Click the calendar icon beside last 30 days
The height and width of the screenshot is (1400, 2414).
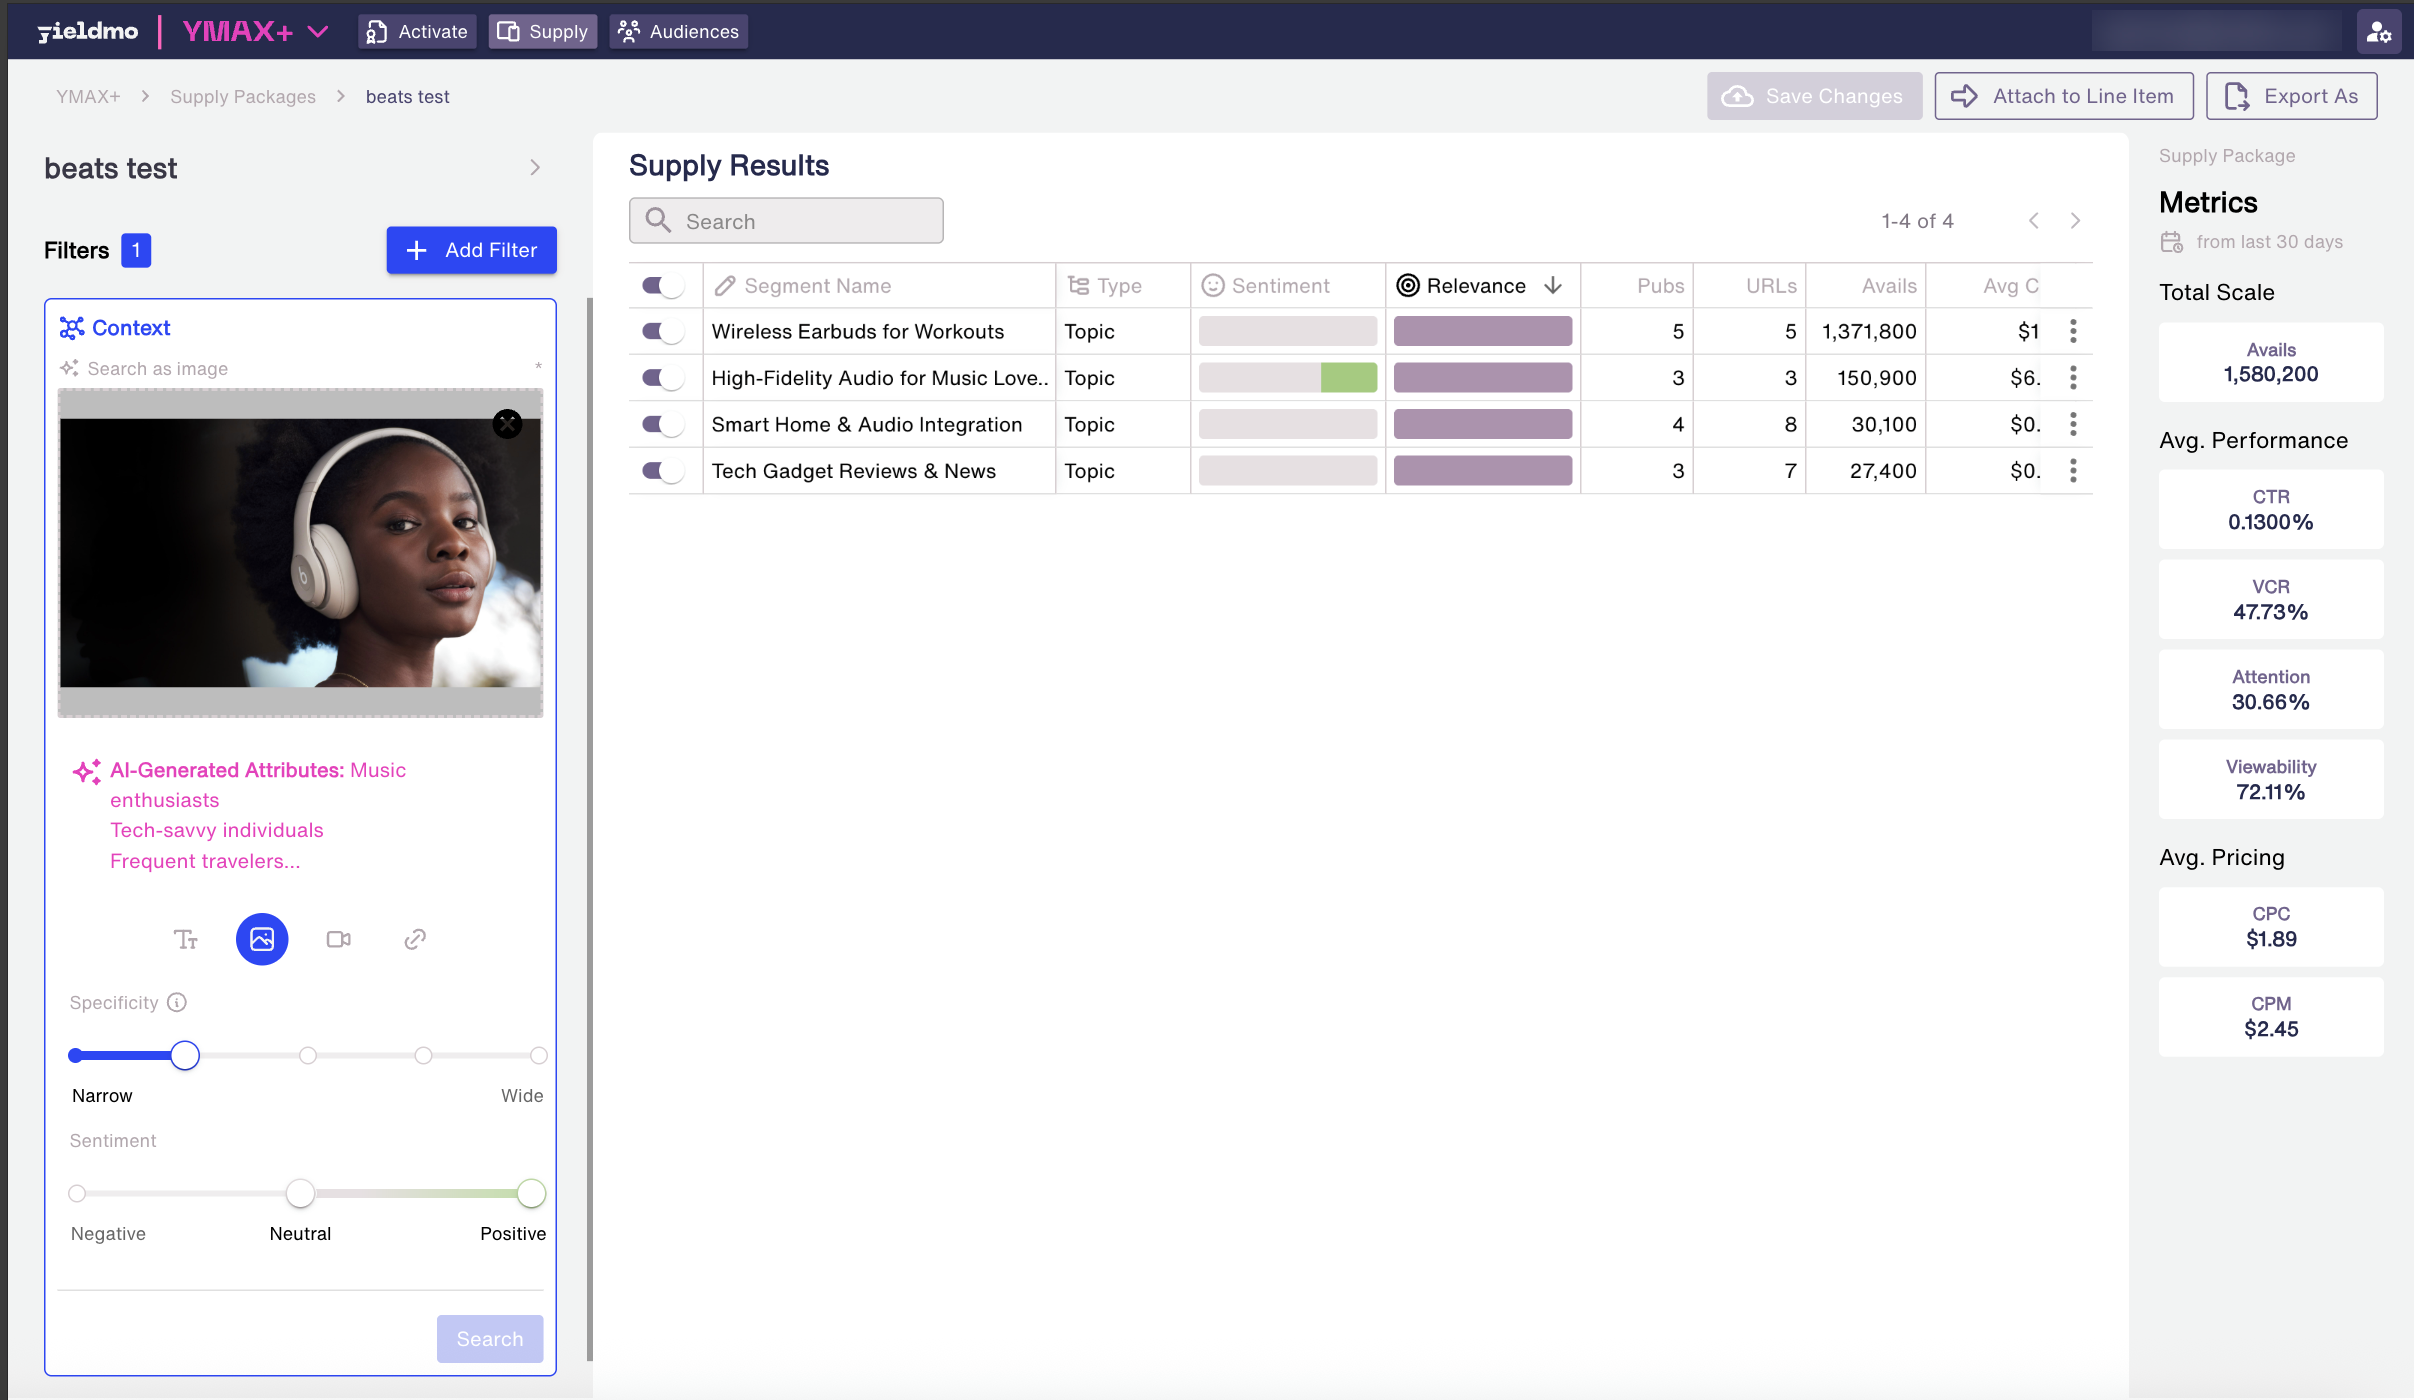point(2172,242)
